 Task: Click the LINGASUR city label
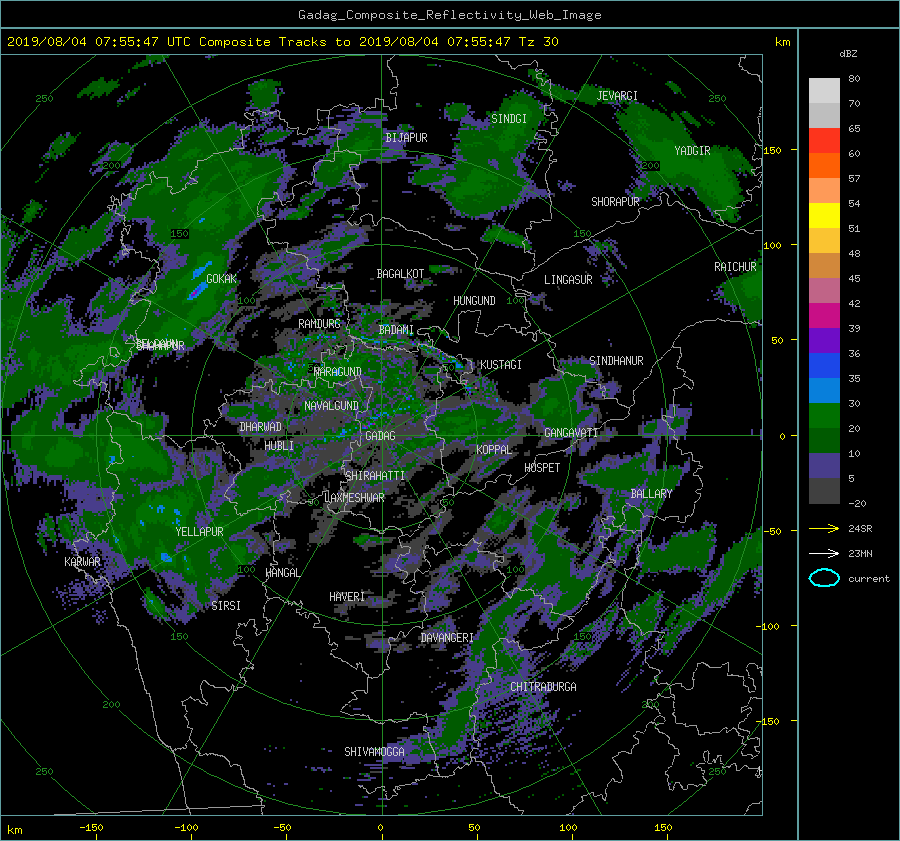568,280
